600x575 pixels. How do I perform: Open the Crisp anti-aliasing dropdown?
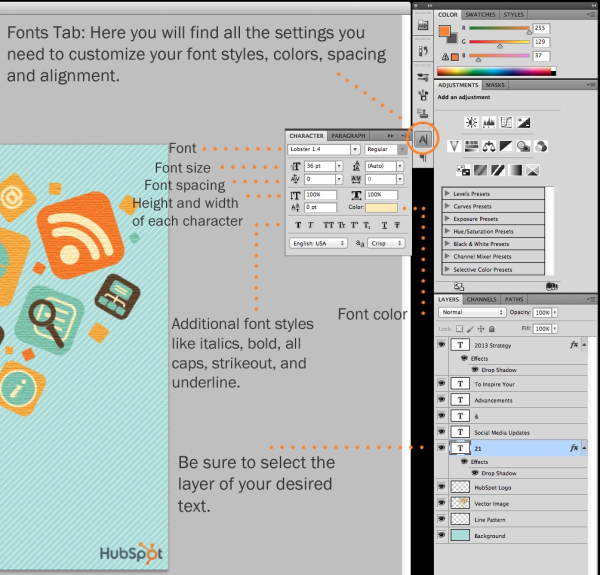coord(386,243)
